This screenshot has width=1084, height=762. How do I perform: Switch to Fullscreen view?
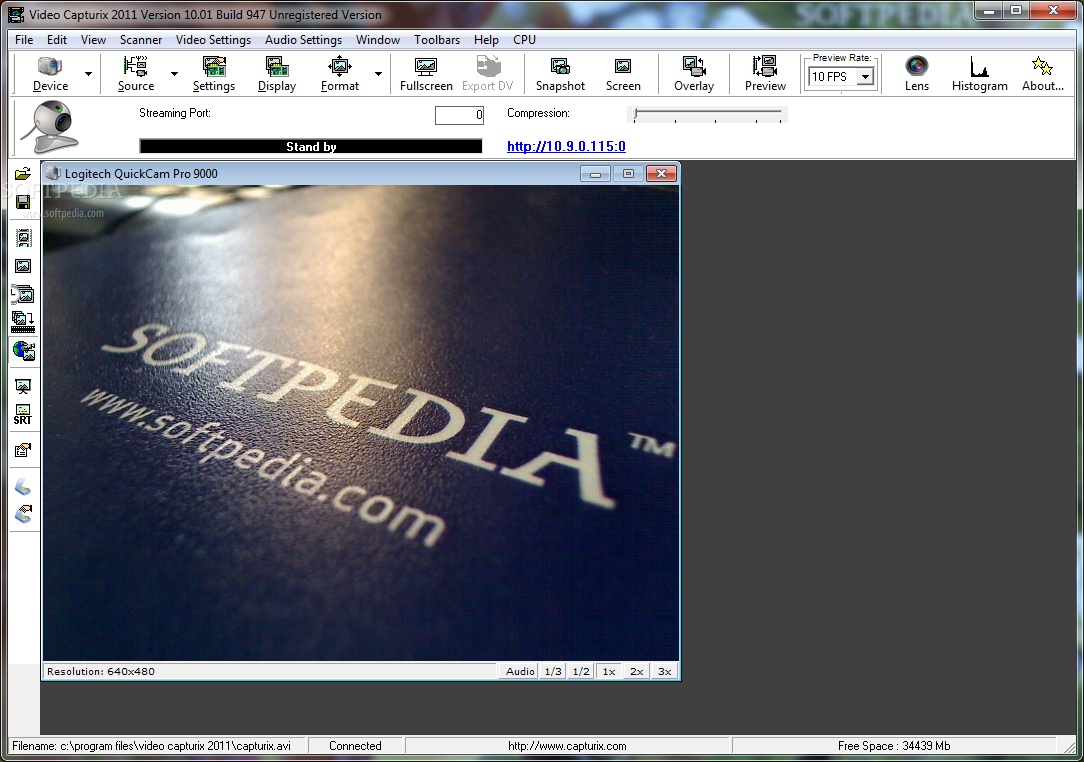426,75
